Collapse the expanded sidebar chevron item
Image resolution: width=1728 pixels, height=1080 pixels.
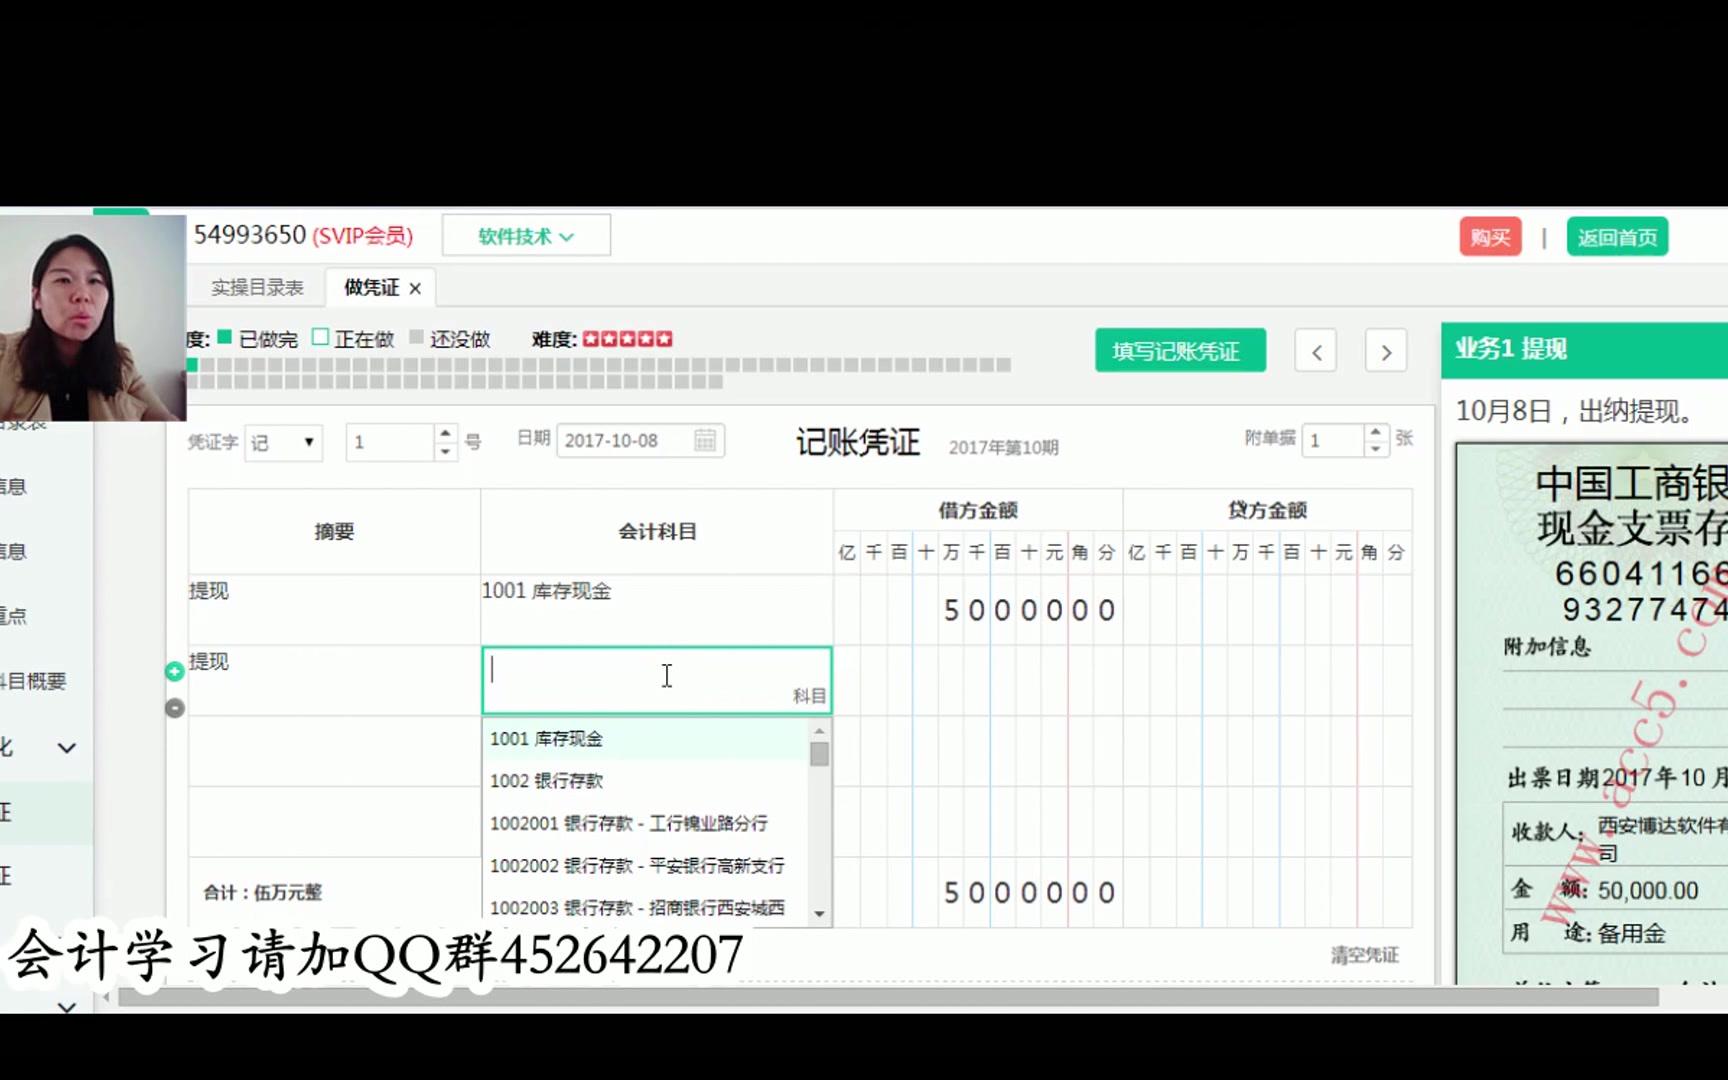[66, 747]
